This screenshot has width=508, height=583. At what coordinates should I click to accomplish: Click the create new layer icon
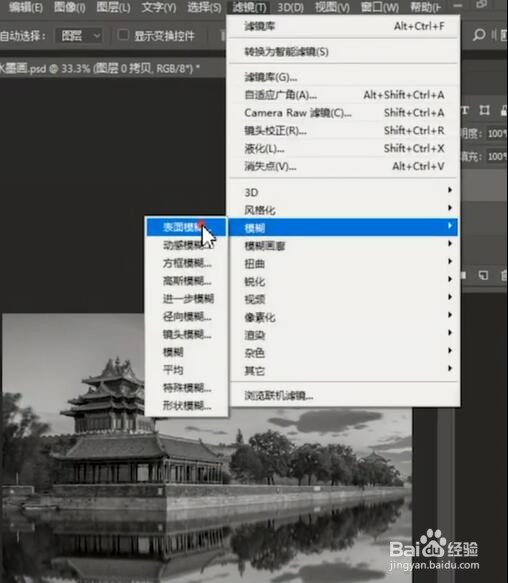[483, 275]
